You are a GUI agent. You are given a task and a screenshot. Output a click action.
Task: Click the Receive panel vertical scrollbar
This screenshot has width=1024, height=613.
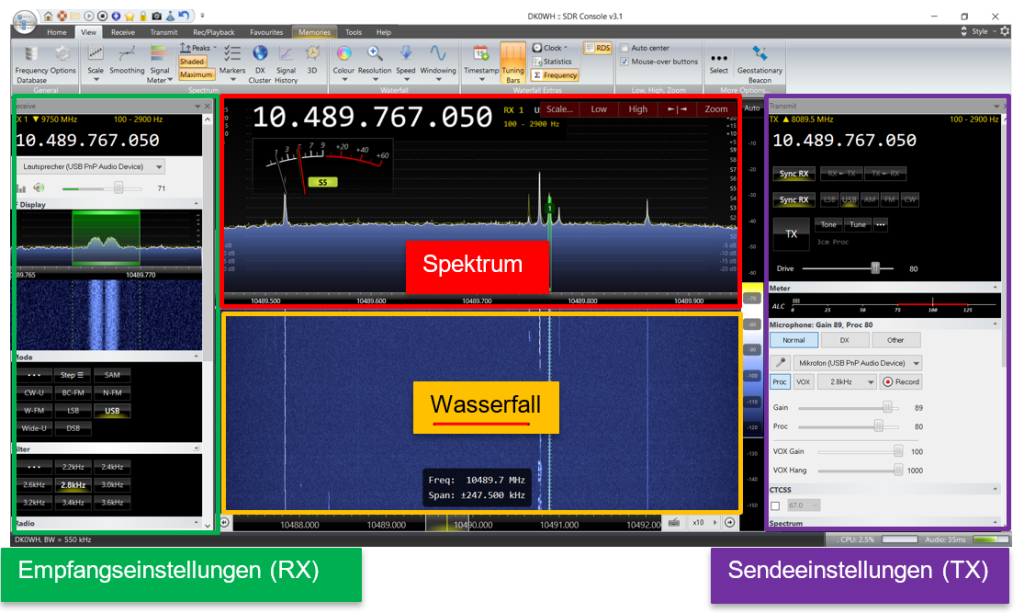(x=208, y=322)
